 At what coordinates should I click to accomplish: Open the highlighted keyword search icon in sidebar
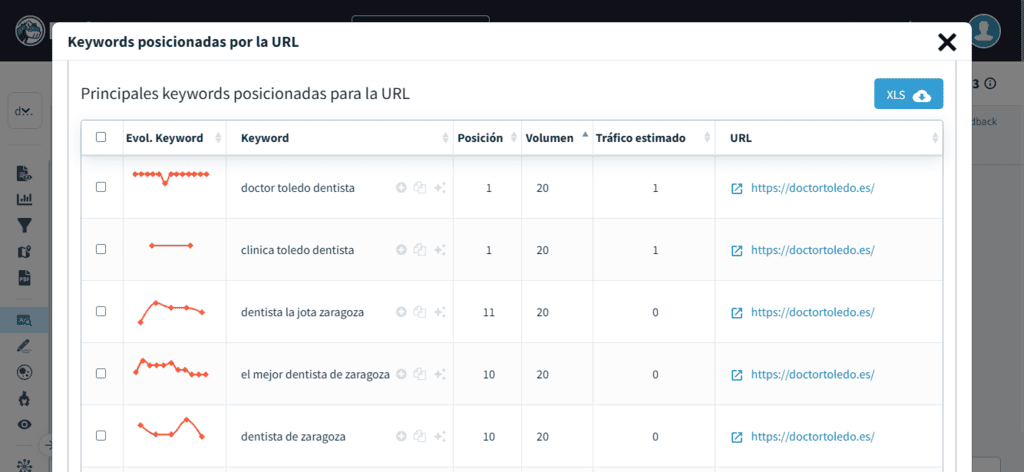(x=24, y=320)
